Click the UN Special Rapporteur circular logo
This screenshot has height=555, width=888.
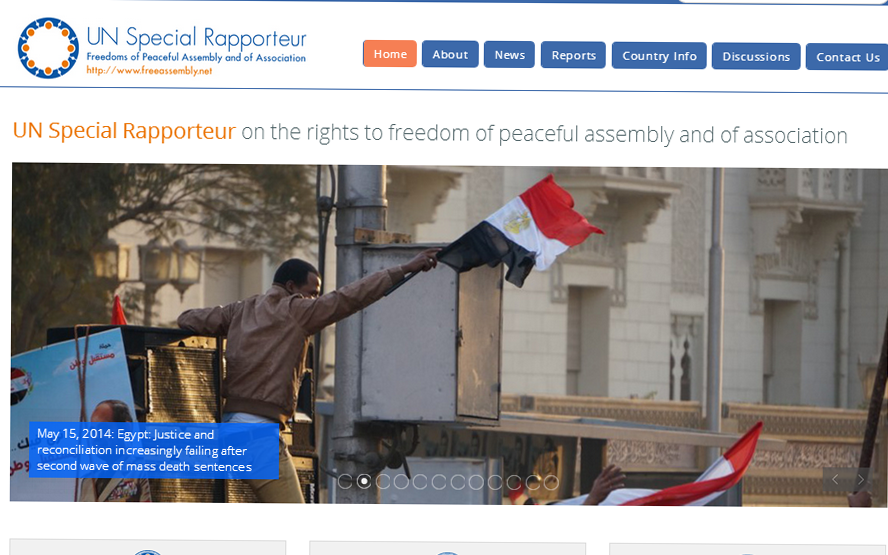pyautogui.click(x=48, y=48)
